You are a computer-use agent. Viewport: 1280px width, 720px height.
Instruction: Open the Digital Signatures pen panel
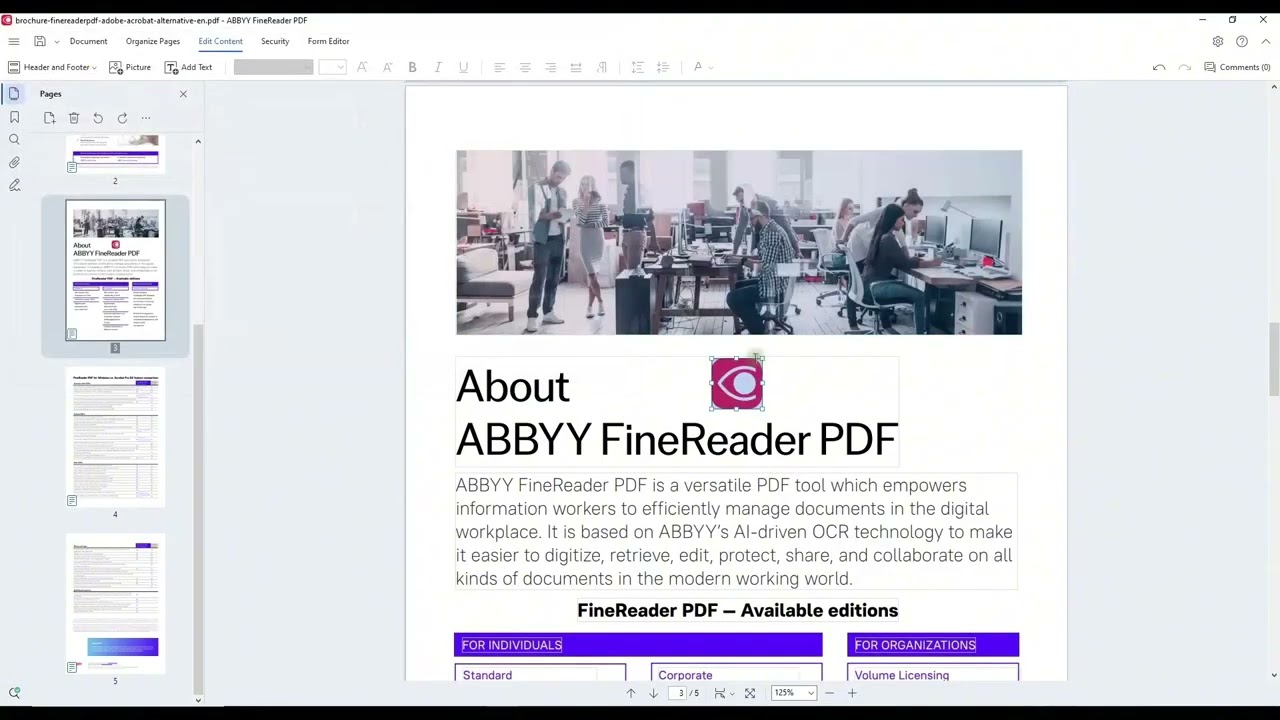[14, 185]
